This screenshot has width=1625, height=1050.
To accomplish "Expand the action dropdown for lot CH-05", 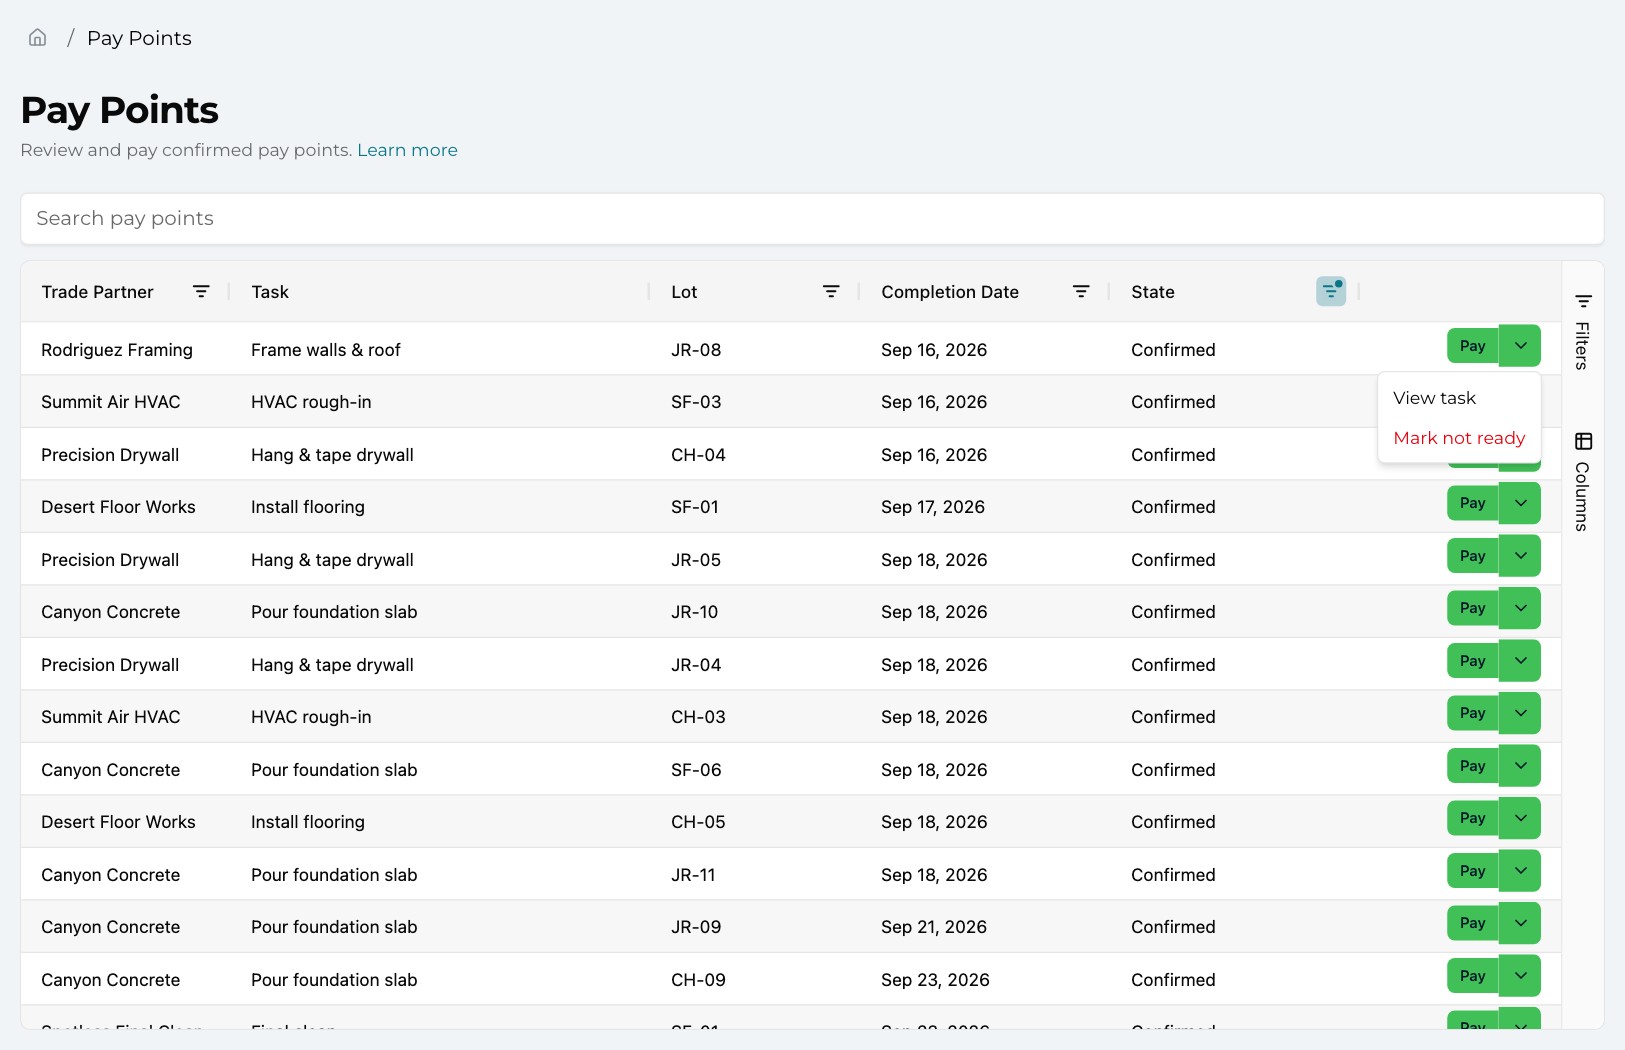I will pos(1520,818).
